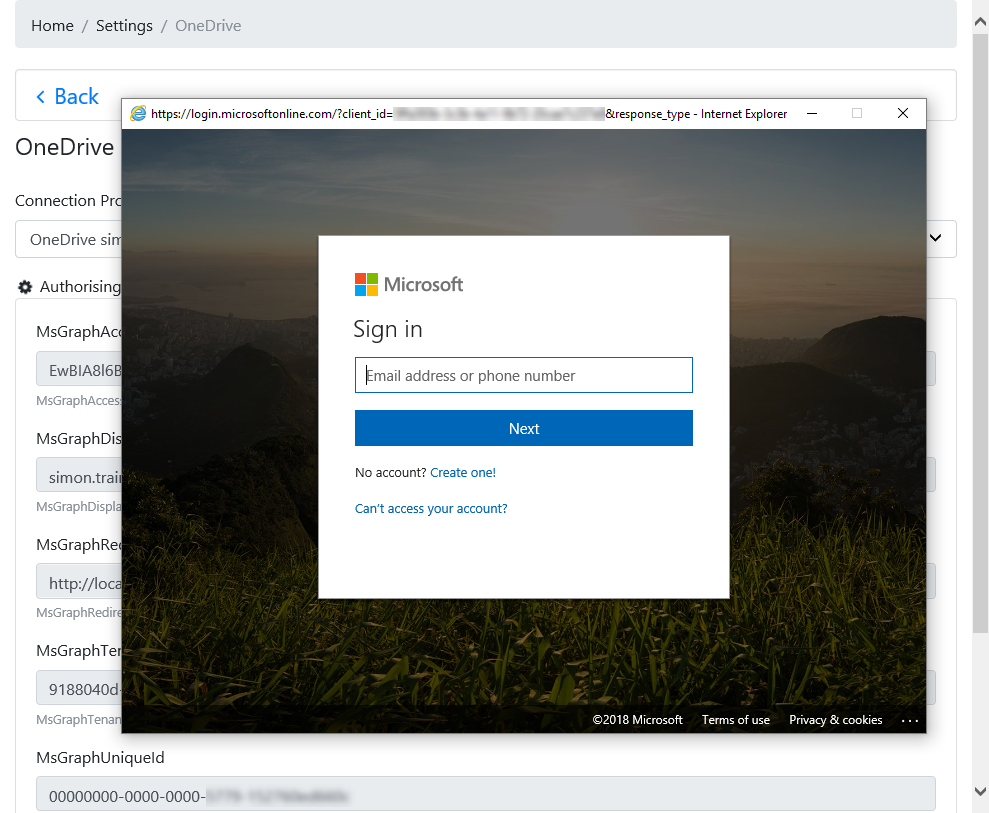Go Back using the Back link

point(67,97)
